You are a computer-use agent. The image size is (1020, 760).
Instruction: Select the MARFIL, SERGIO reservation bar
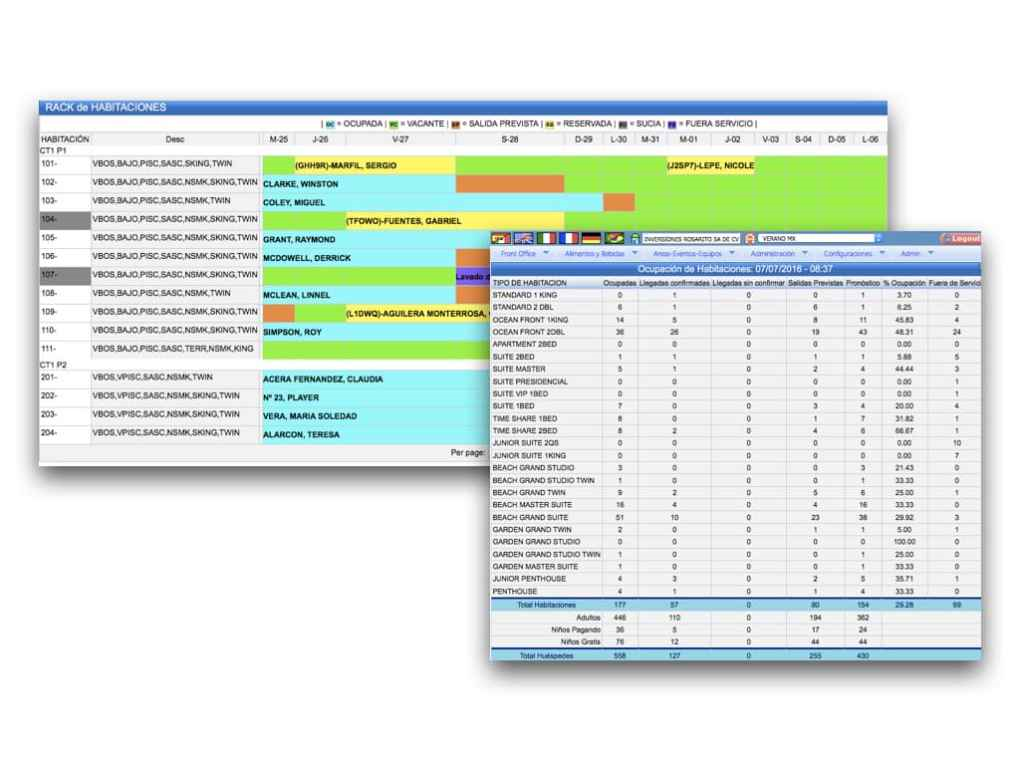click(x=375, y=165)
